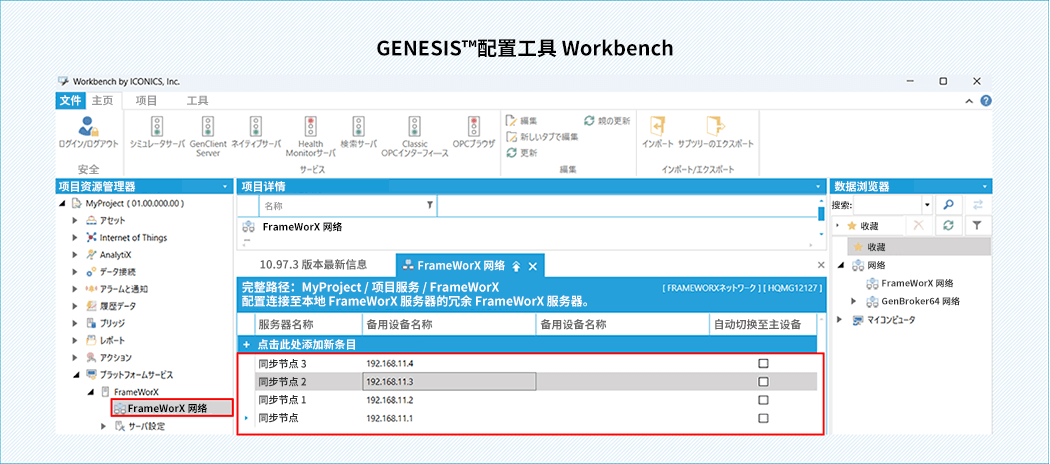The height and width of the screenshot is (464, 1050).
Task: Click 新しいタブで編集 in the ribbon
Action: (x=542, y=137)
